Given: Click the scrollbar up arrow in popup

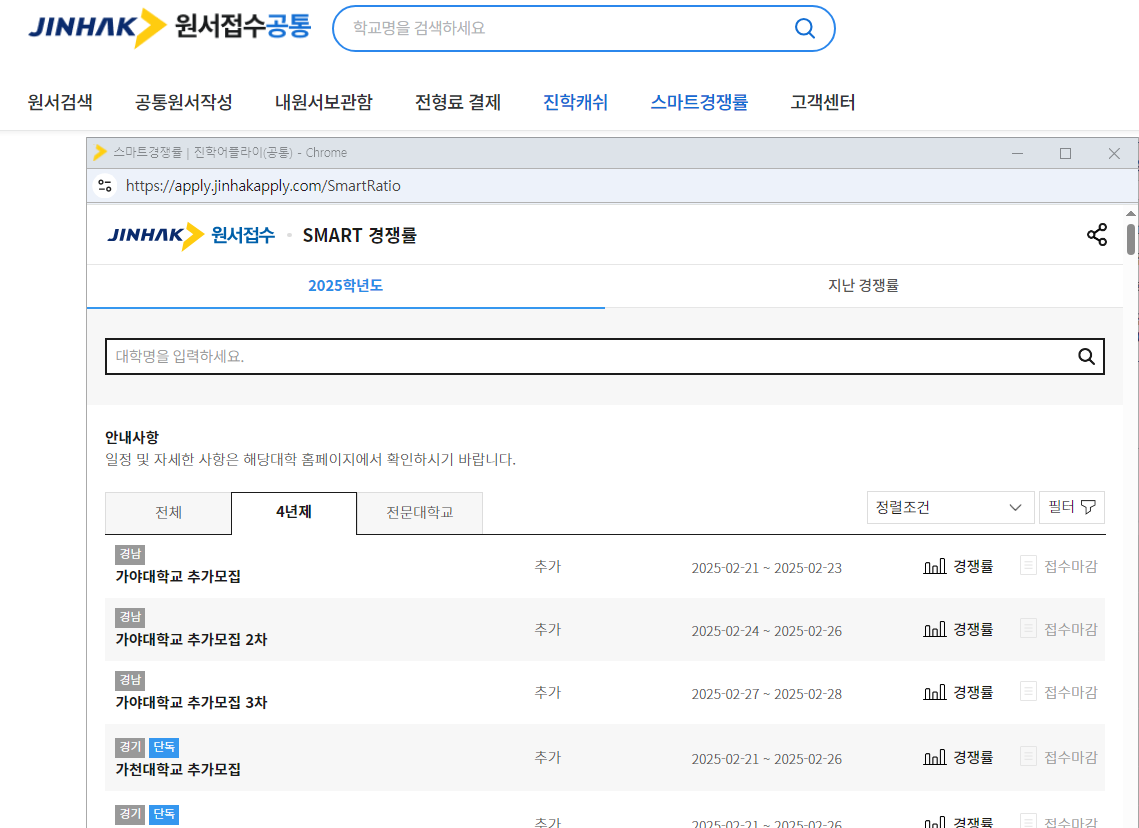Looking at the screenshot, I should click(1131, 214).
